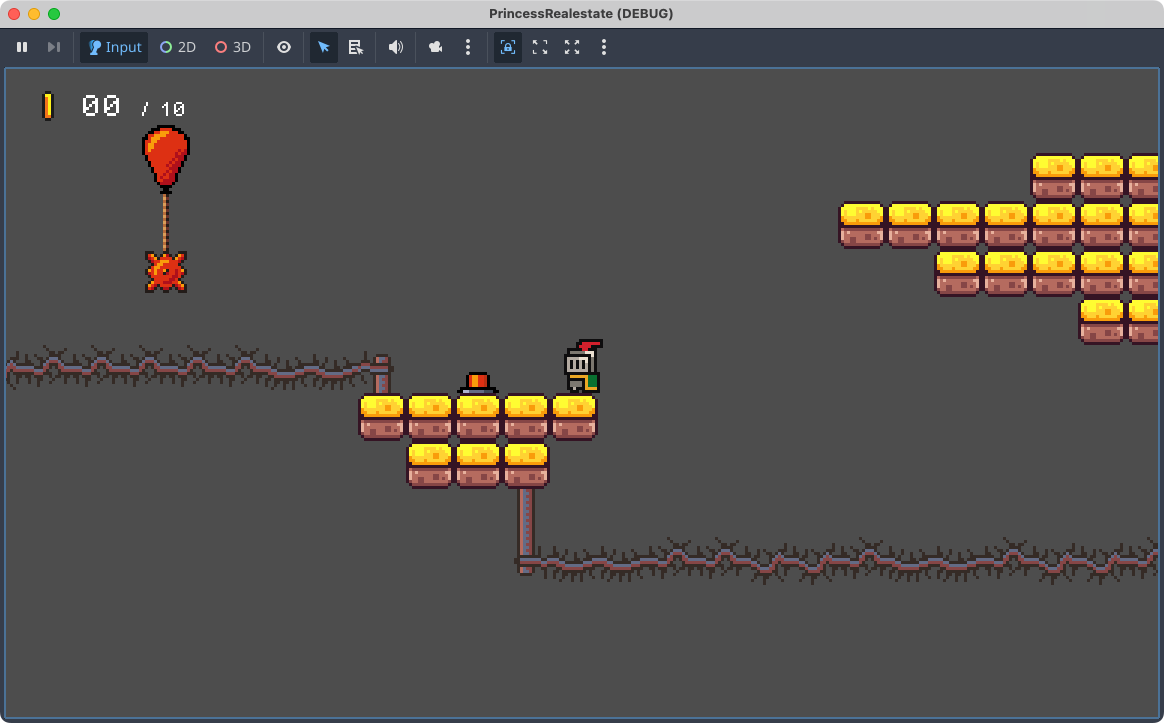Switch to Input selection mode
This screenshot has height=723, width=1164.
(x=114, y=47)
